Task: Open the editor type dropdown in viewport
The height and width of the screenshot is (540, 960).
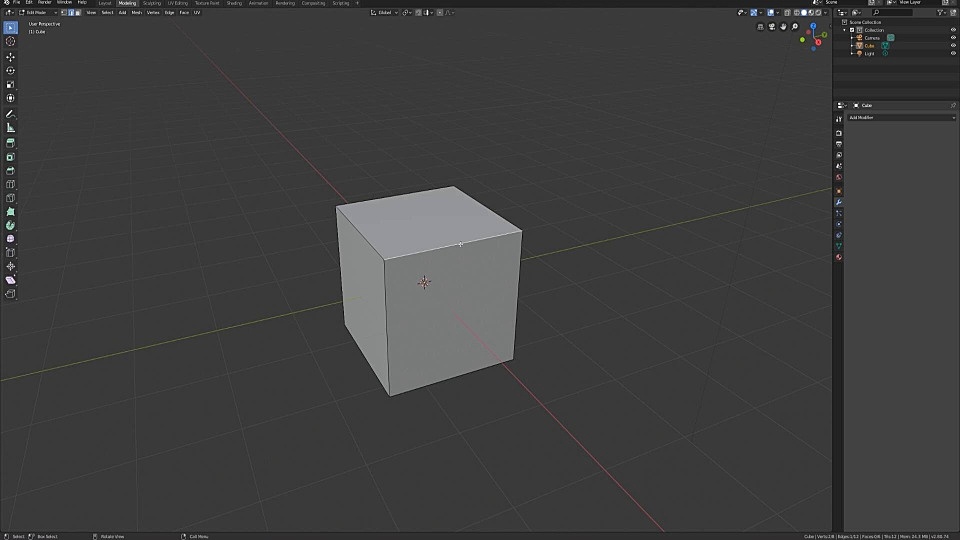Action: (x=9, y=12)
